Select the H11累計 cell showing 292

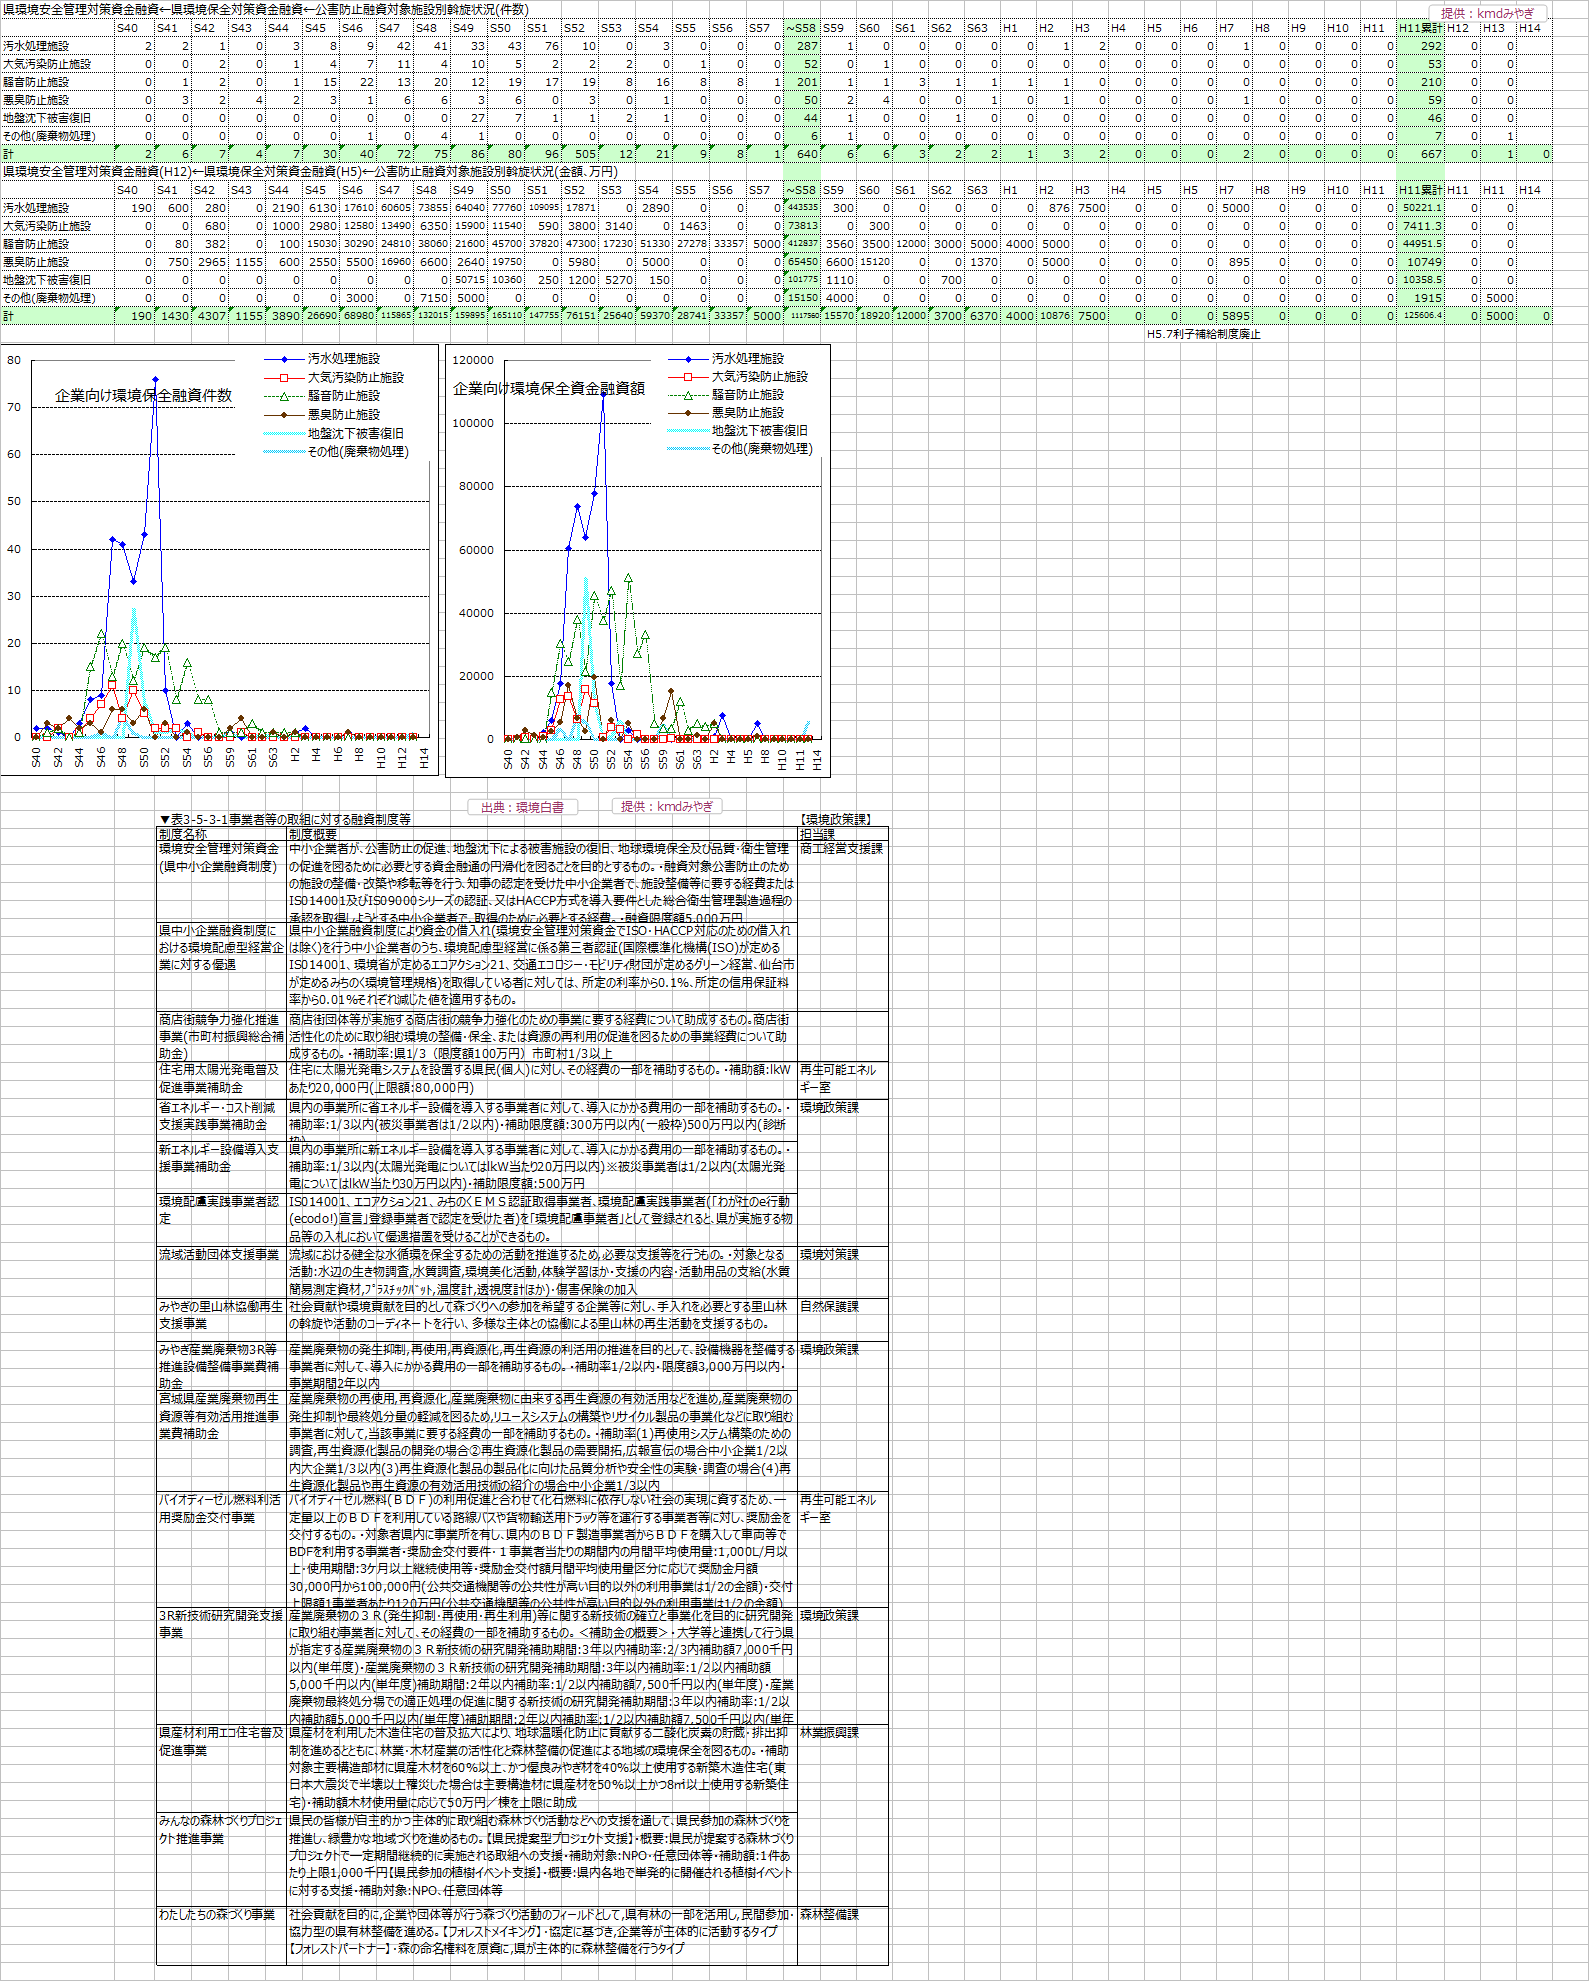point(1421,46)
